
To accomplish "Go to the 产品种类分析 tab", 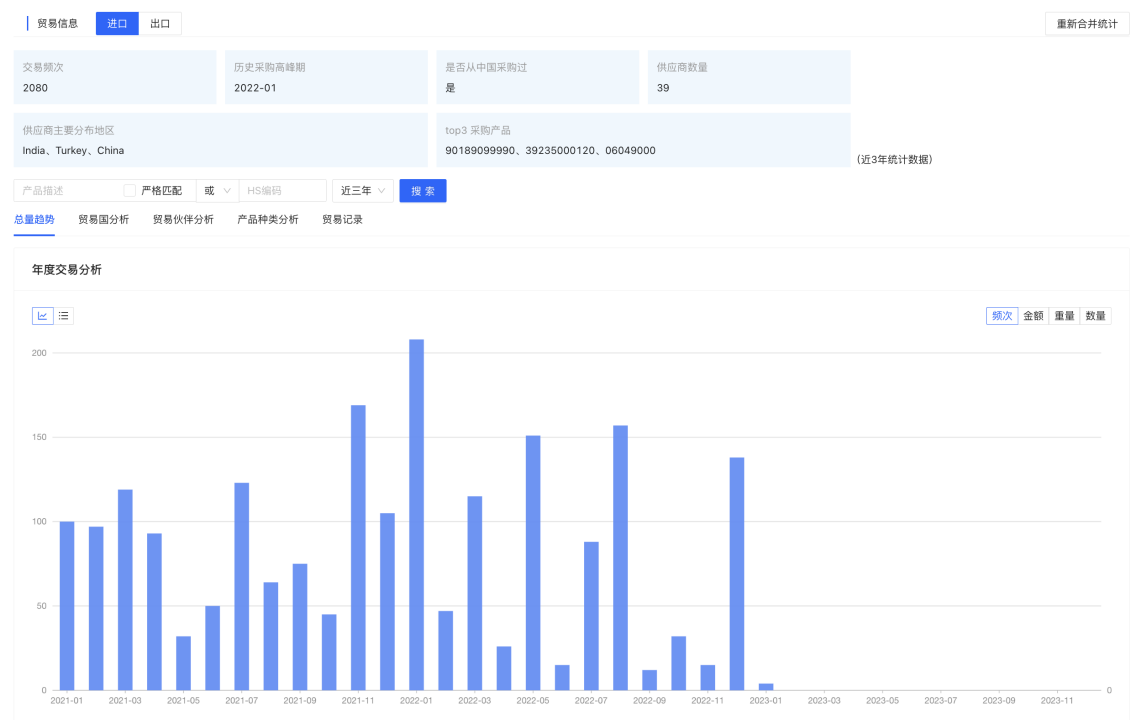I will tap(267, 220).
